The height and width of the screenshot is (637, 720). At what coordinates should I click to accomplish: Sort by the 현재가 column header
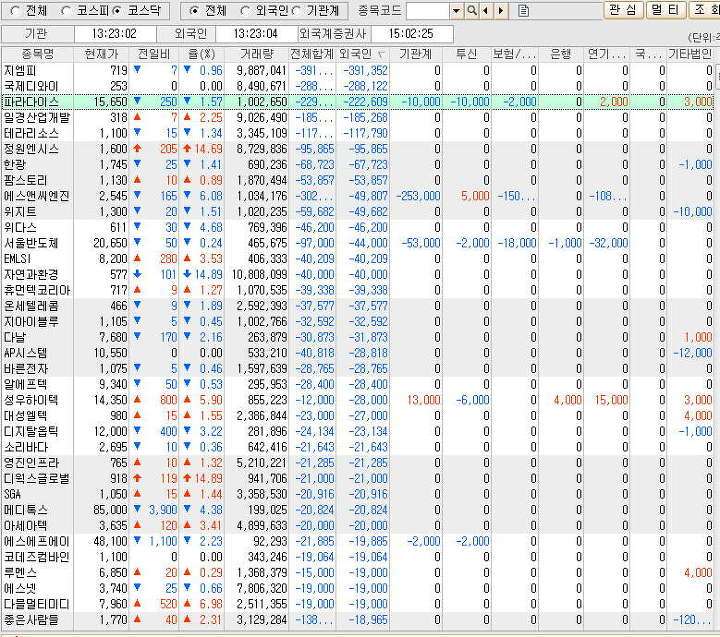point(101,54)
